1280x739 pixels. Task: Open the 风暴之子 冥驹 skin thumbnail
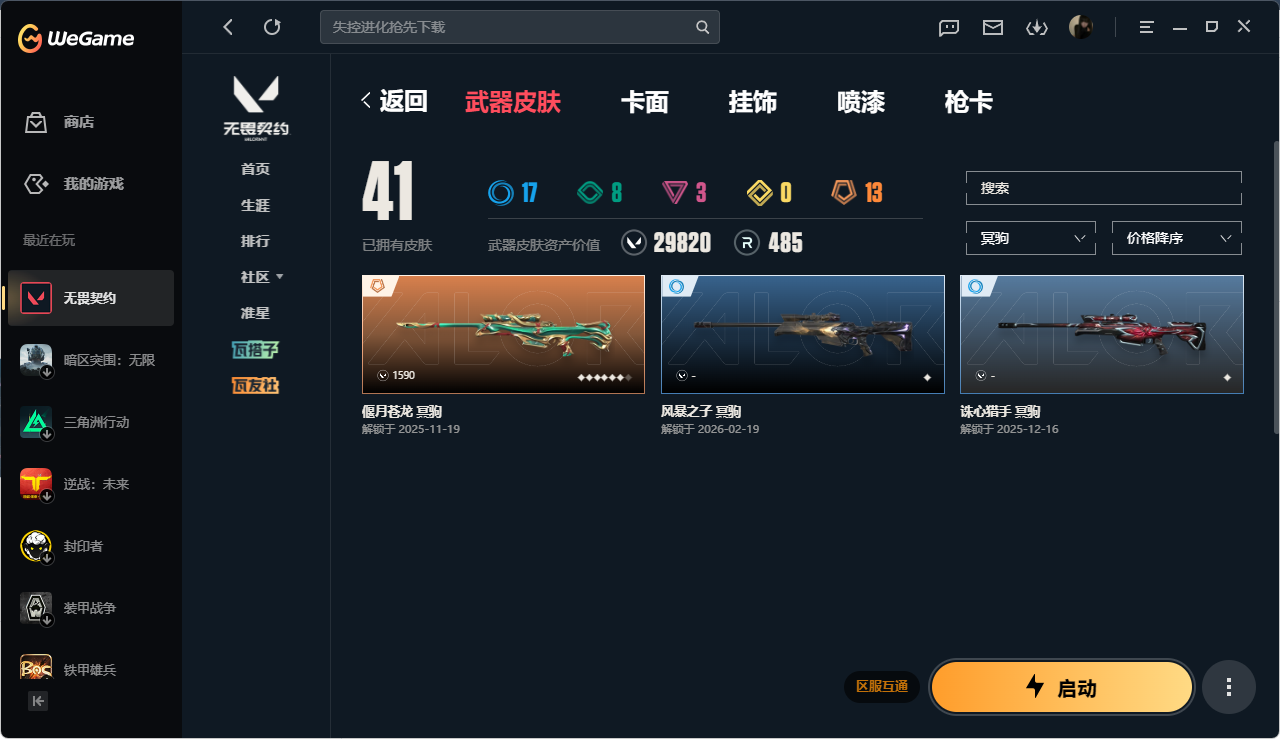[803, 334]
